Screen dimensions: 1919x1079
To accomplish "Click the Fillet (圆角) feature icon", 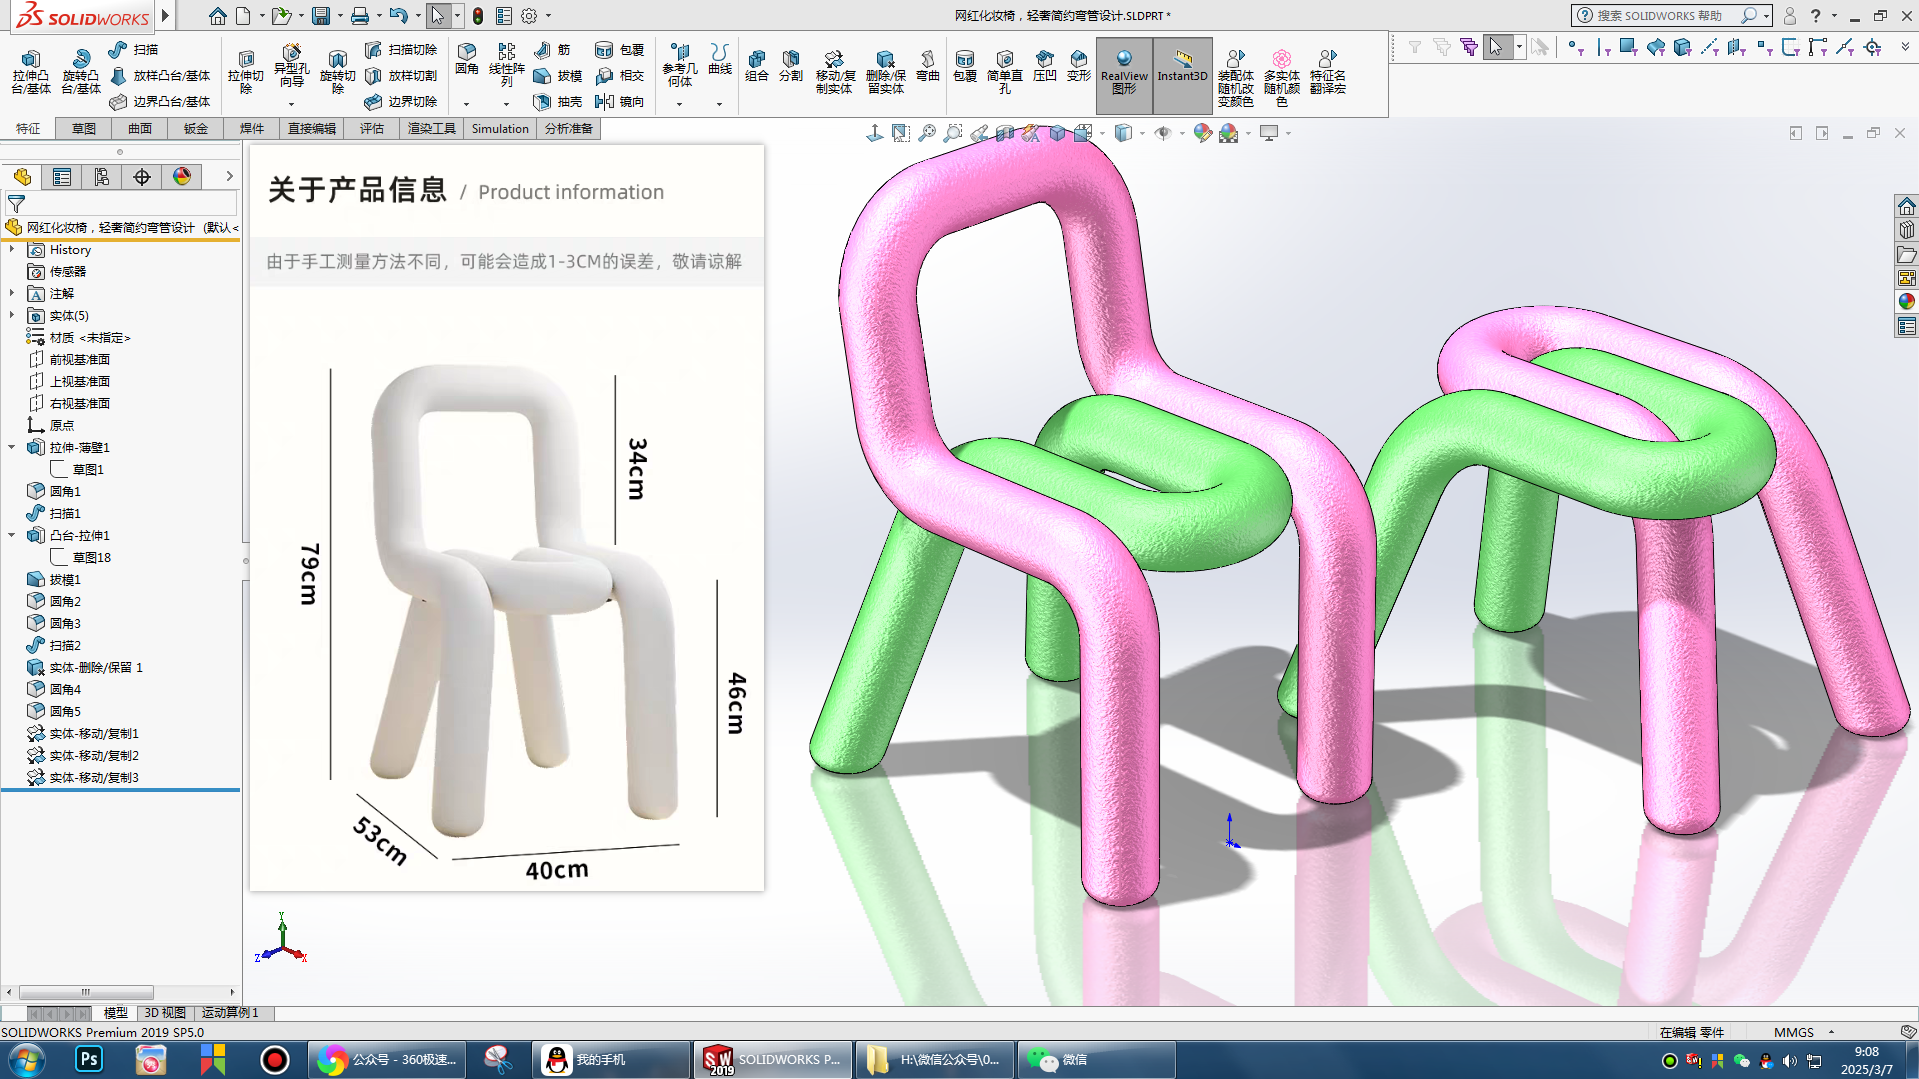I will coord(466,58).
